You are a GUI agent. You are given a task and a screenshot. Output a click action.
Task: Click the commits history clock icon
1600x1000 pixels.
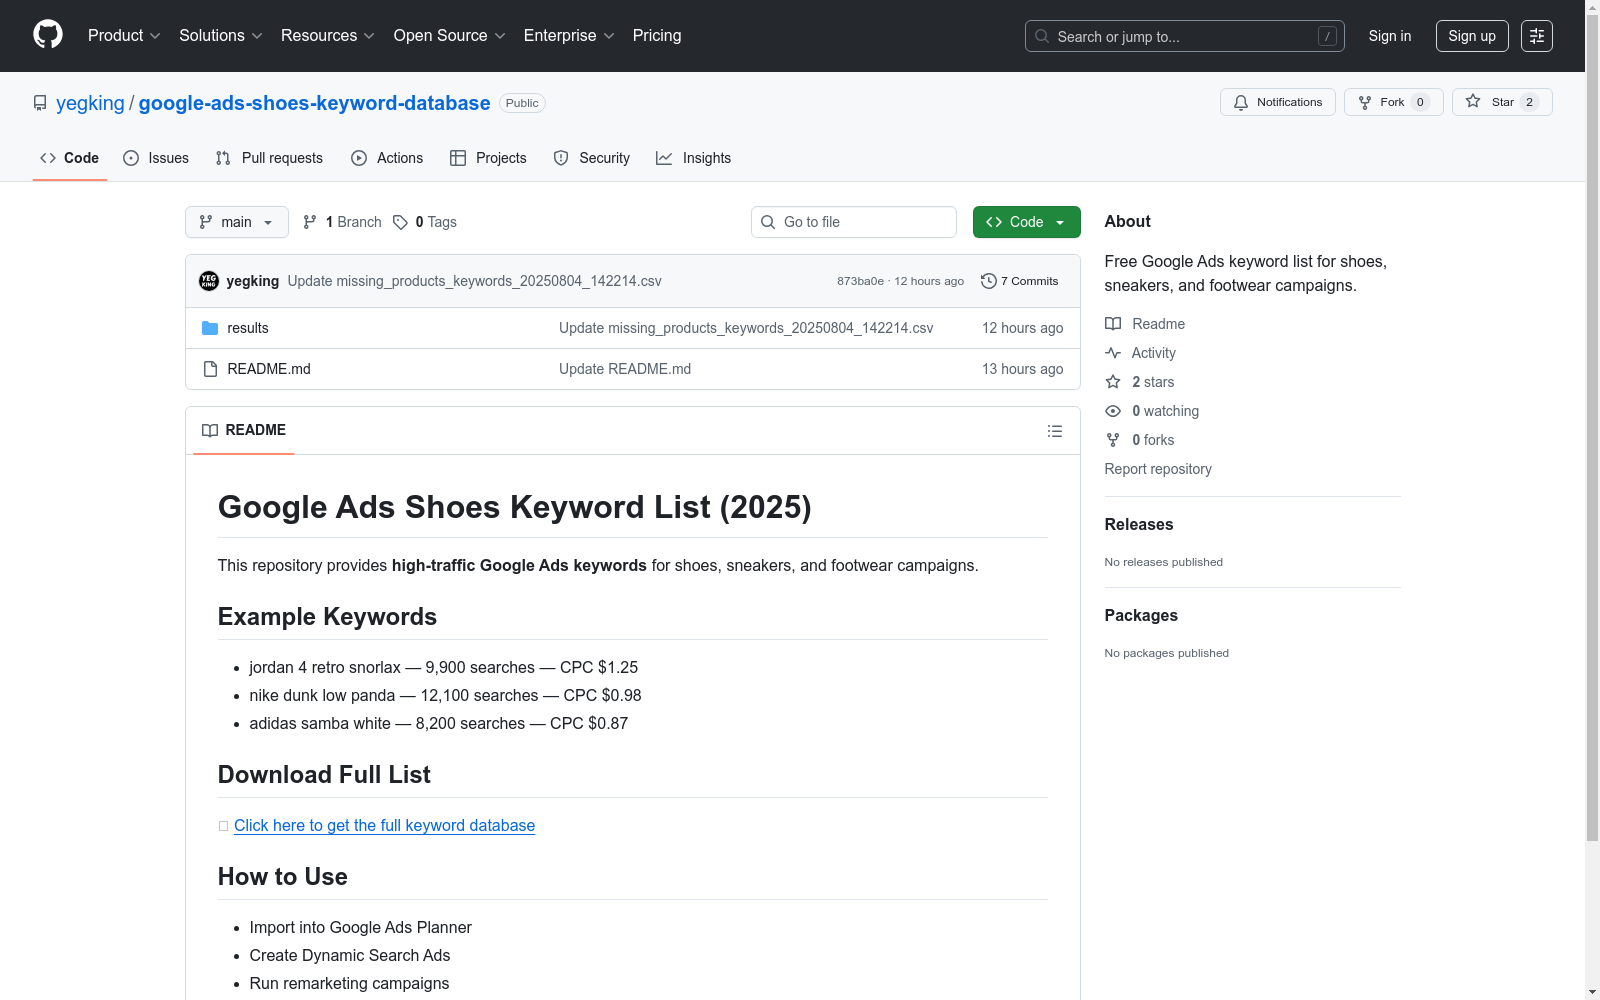989,281
